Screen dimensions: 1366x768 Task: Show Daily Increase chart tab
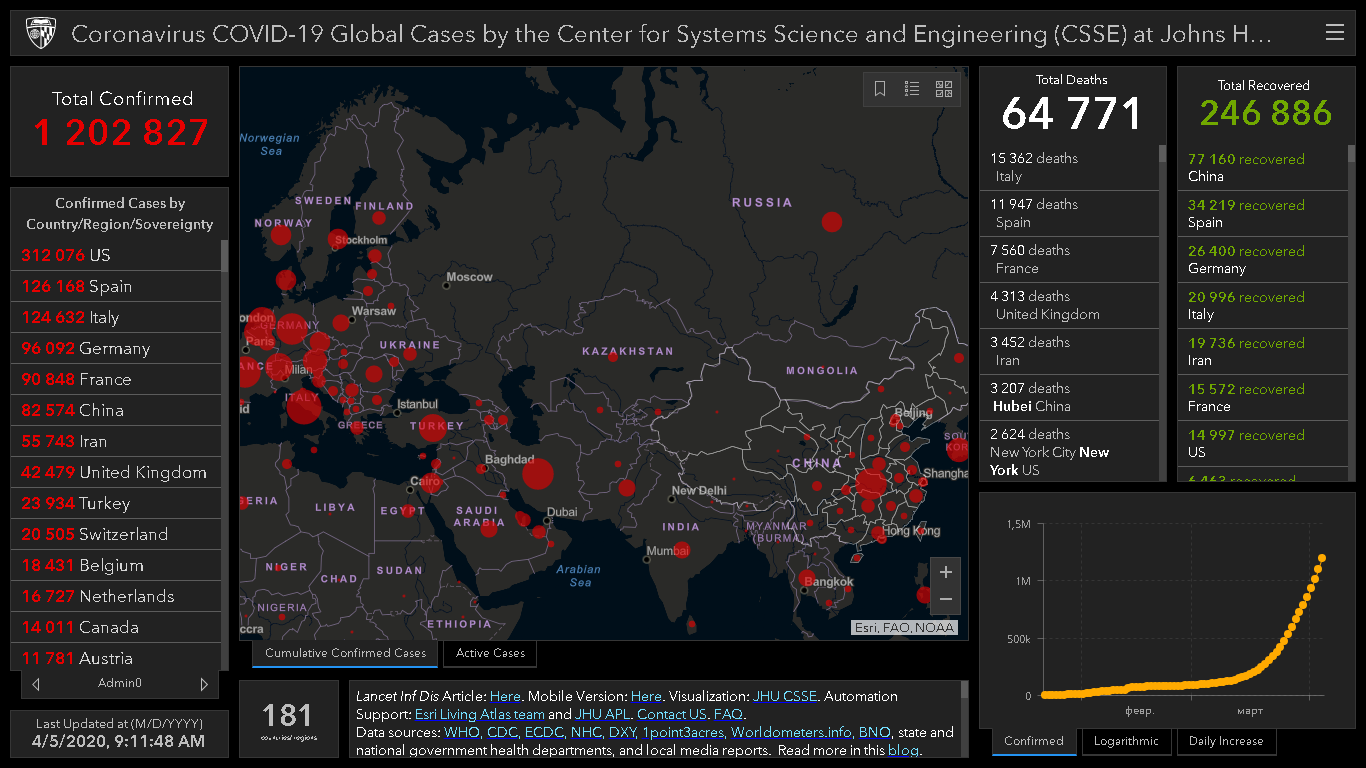[x=1225, y=741]
